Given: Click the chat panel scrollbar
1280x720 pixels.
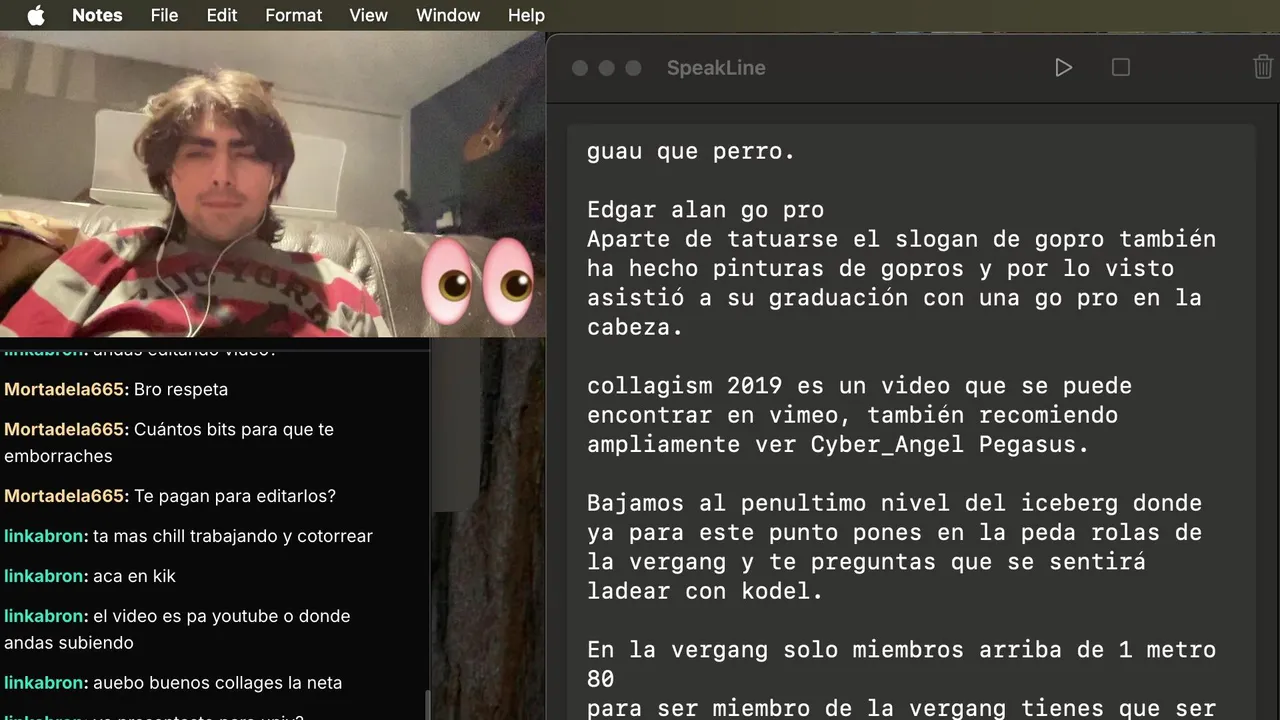Looking at the screenshot, I should tap(427, 705).
